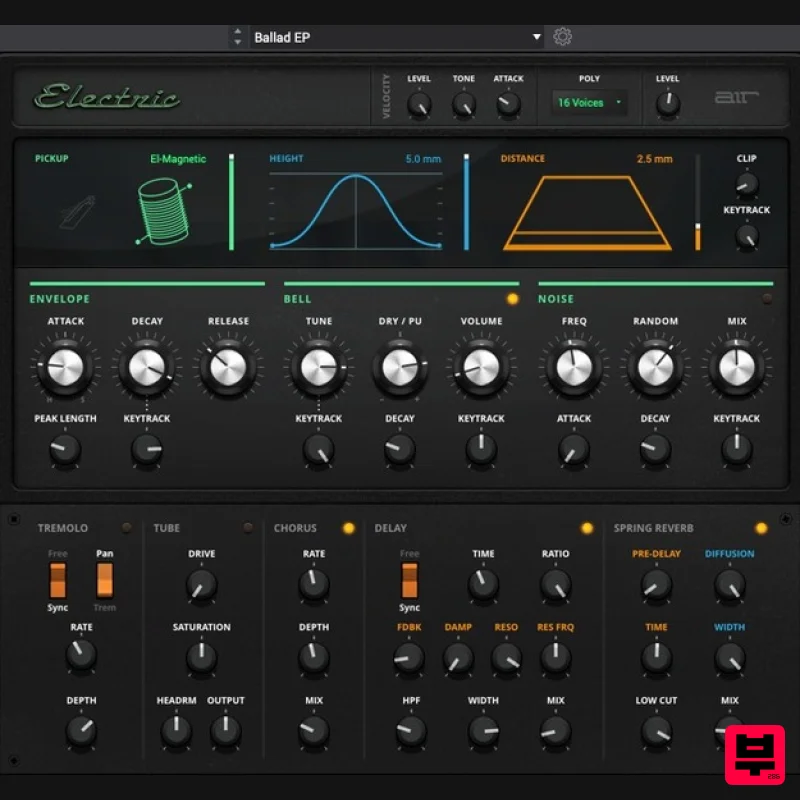Disable the Chorus effect LED
Screen dimensions: 800x800
tap(349, 528)
